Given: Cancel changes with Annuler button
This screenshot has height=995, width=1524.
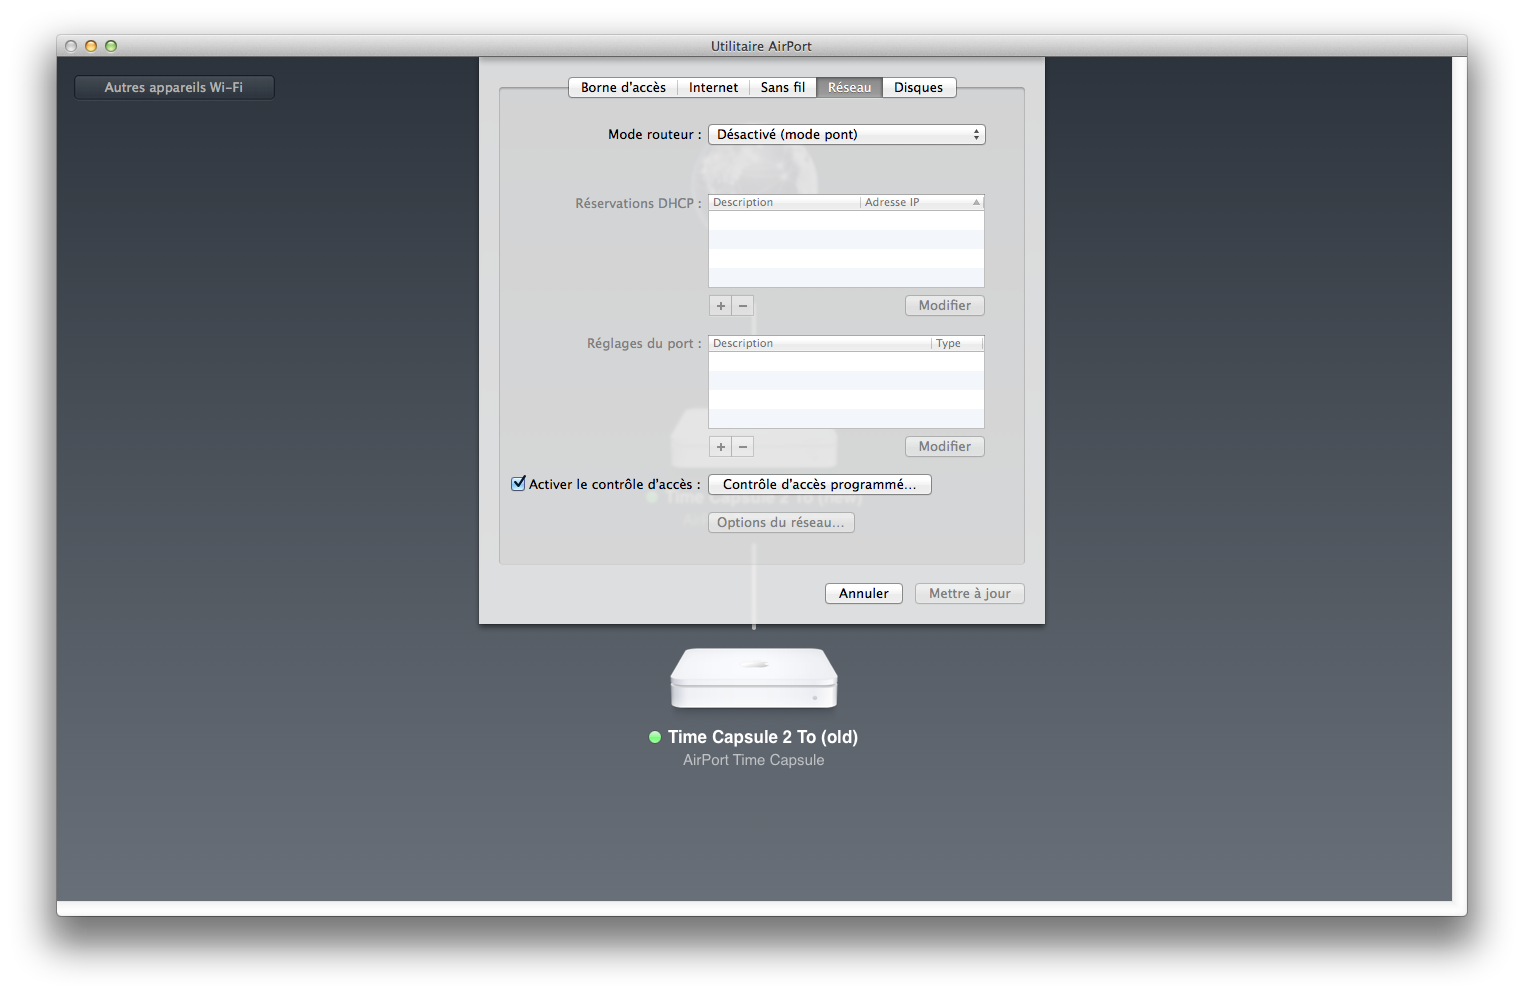Looking at the screenshot, I should [864, 594].
